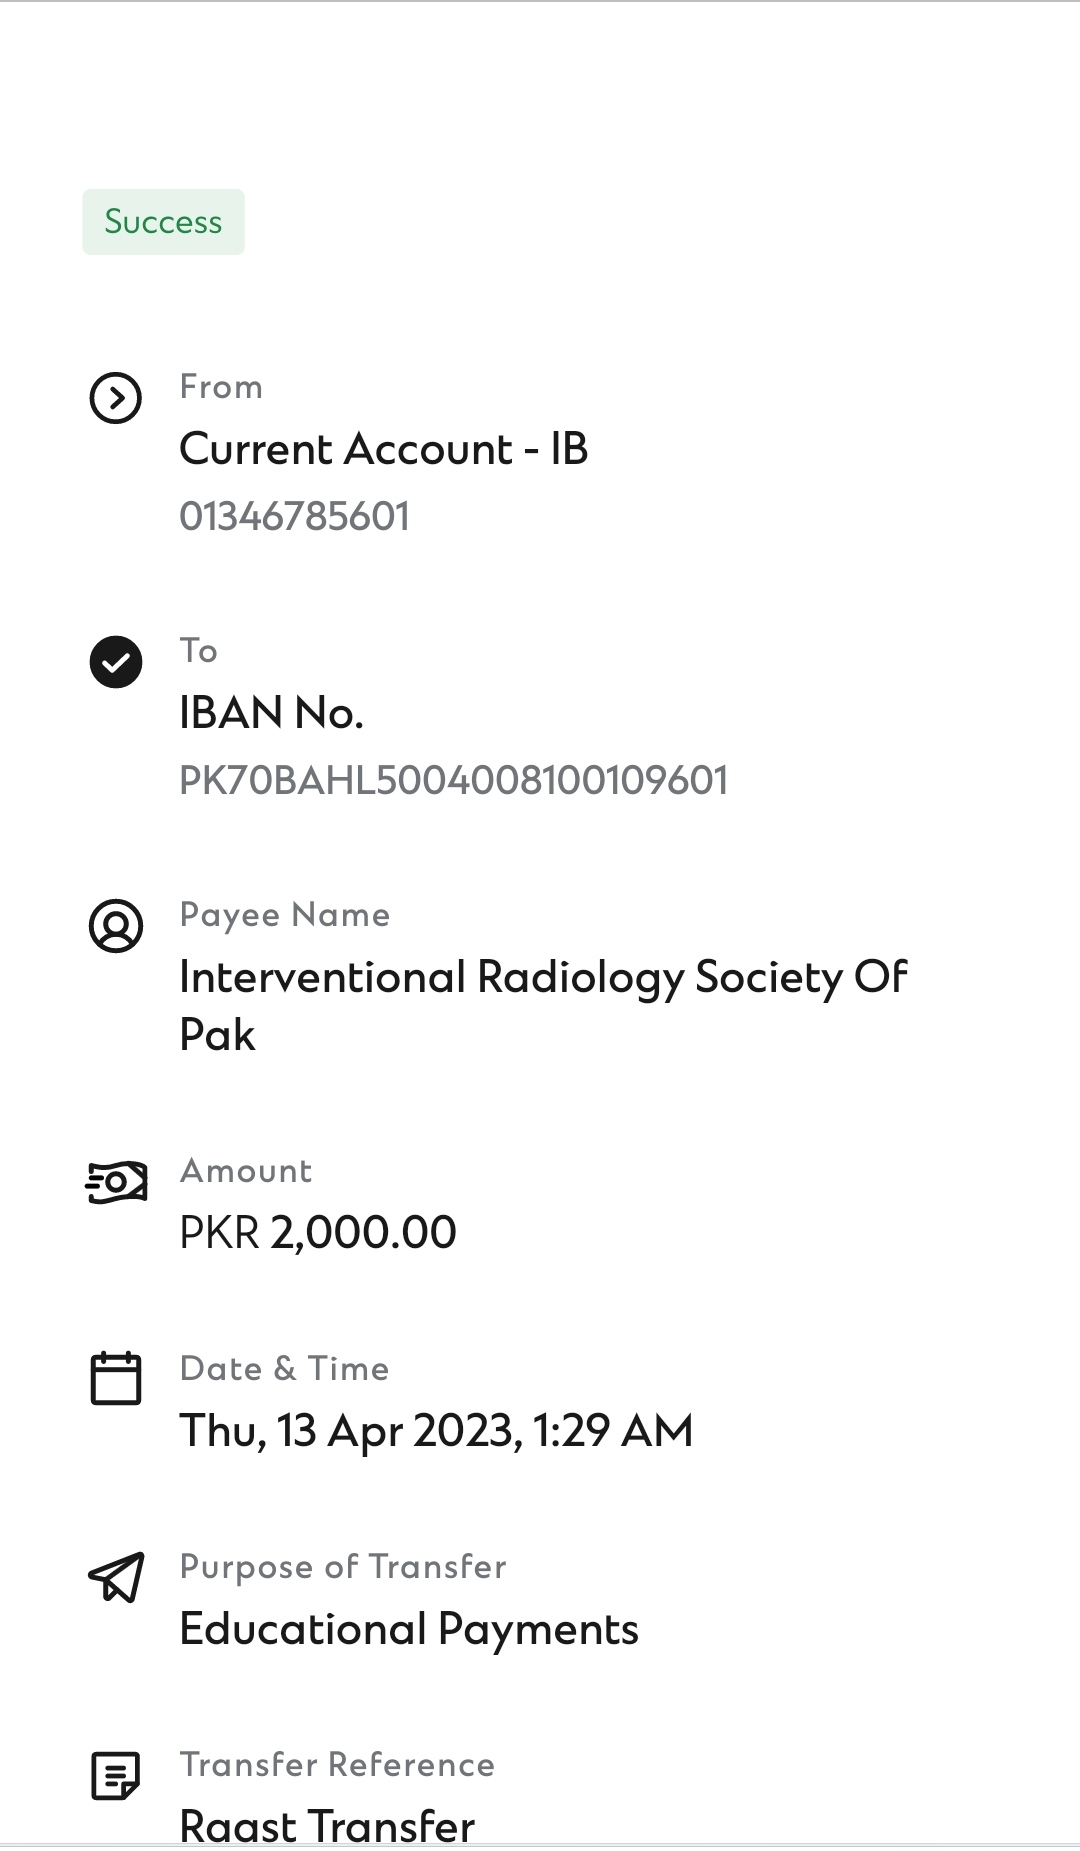Select the IBAN PK70BAHL5004008100109601

pyautogui.click(x=453, y=781)
